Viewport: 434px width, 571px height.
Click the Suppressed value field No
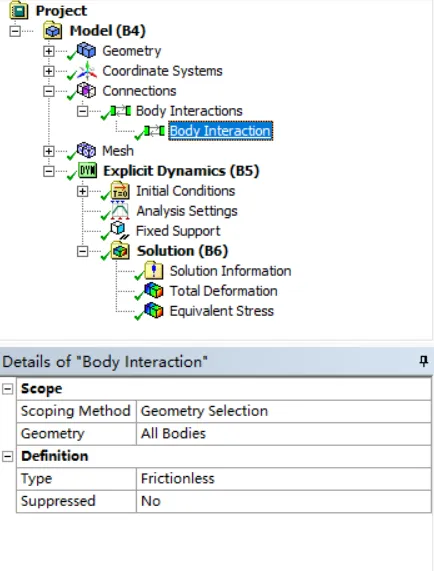(x=284, y=501)
